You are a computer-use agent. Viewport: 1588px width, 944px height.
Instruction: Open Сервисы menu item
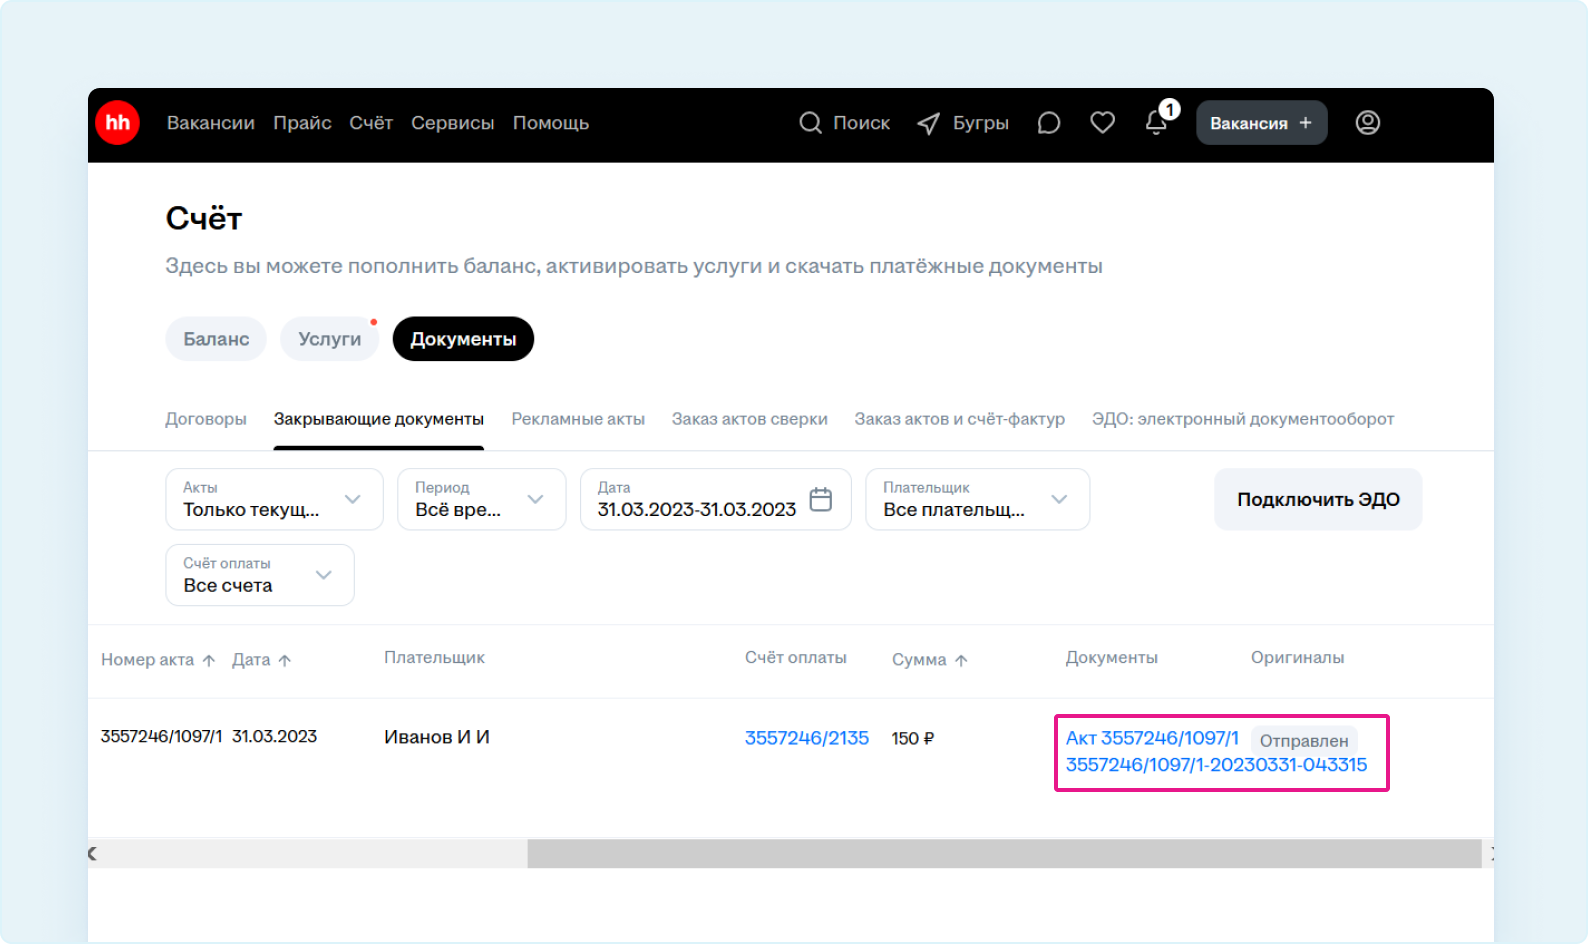[x=453, y=123]
